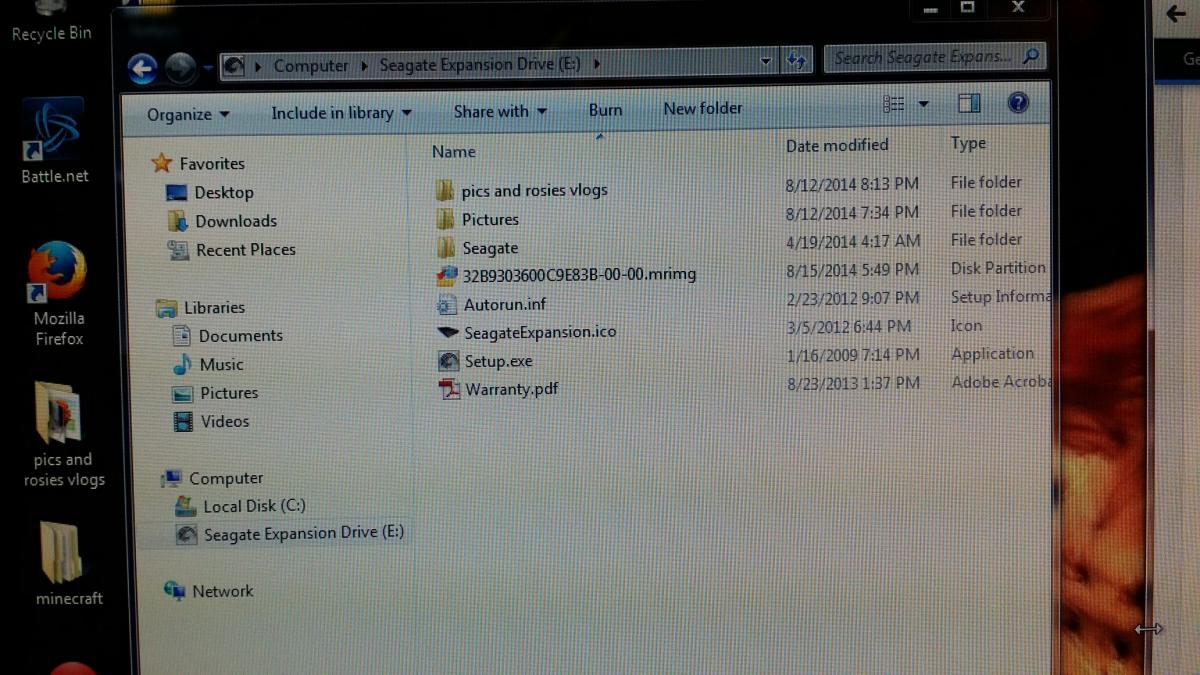Select the Pictures library in sidebar
The width and height of the screenshot is (1200, 675).
click(x=229, y=394)
